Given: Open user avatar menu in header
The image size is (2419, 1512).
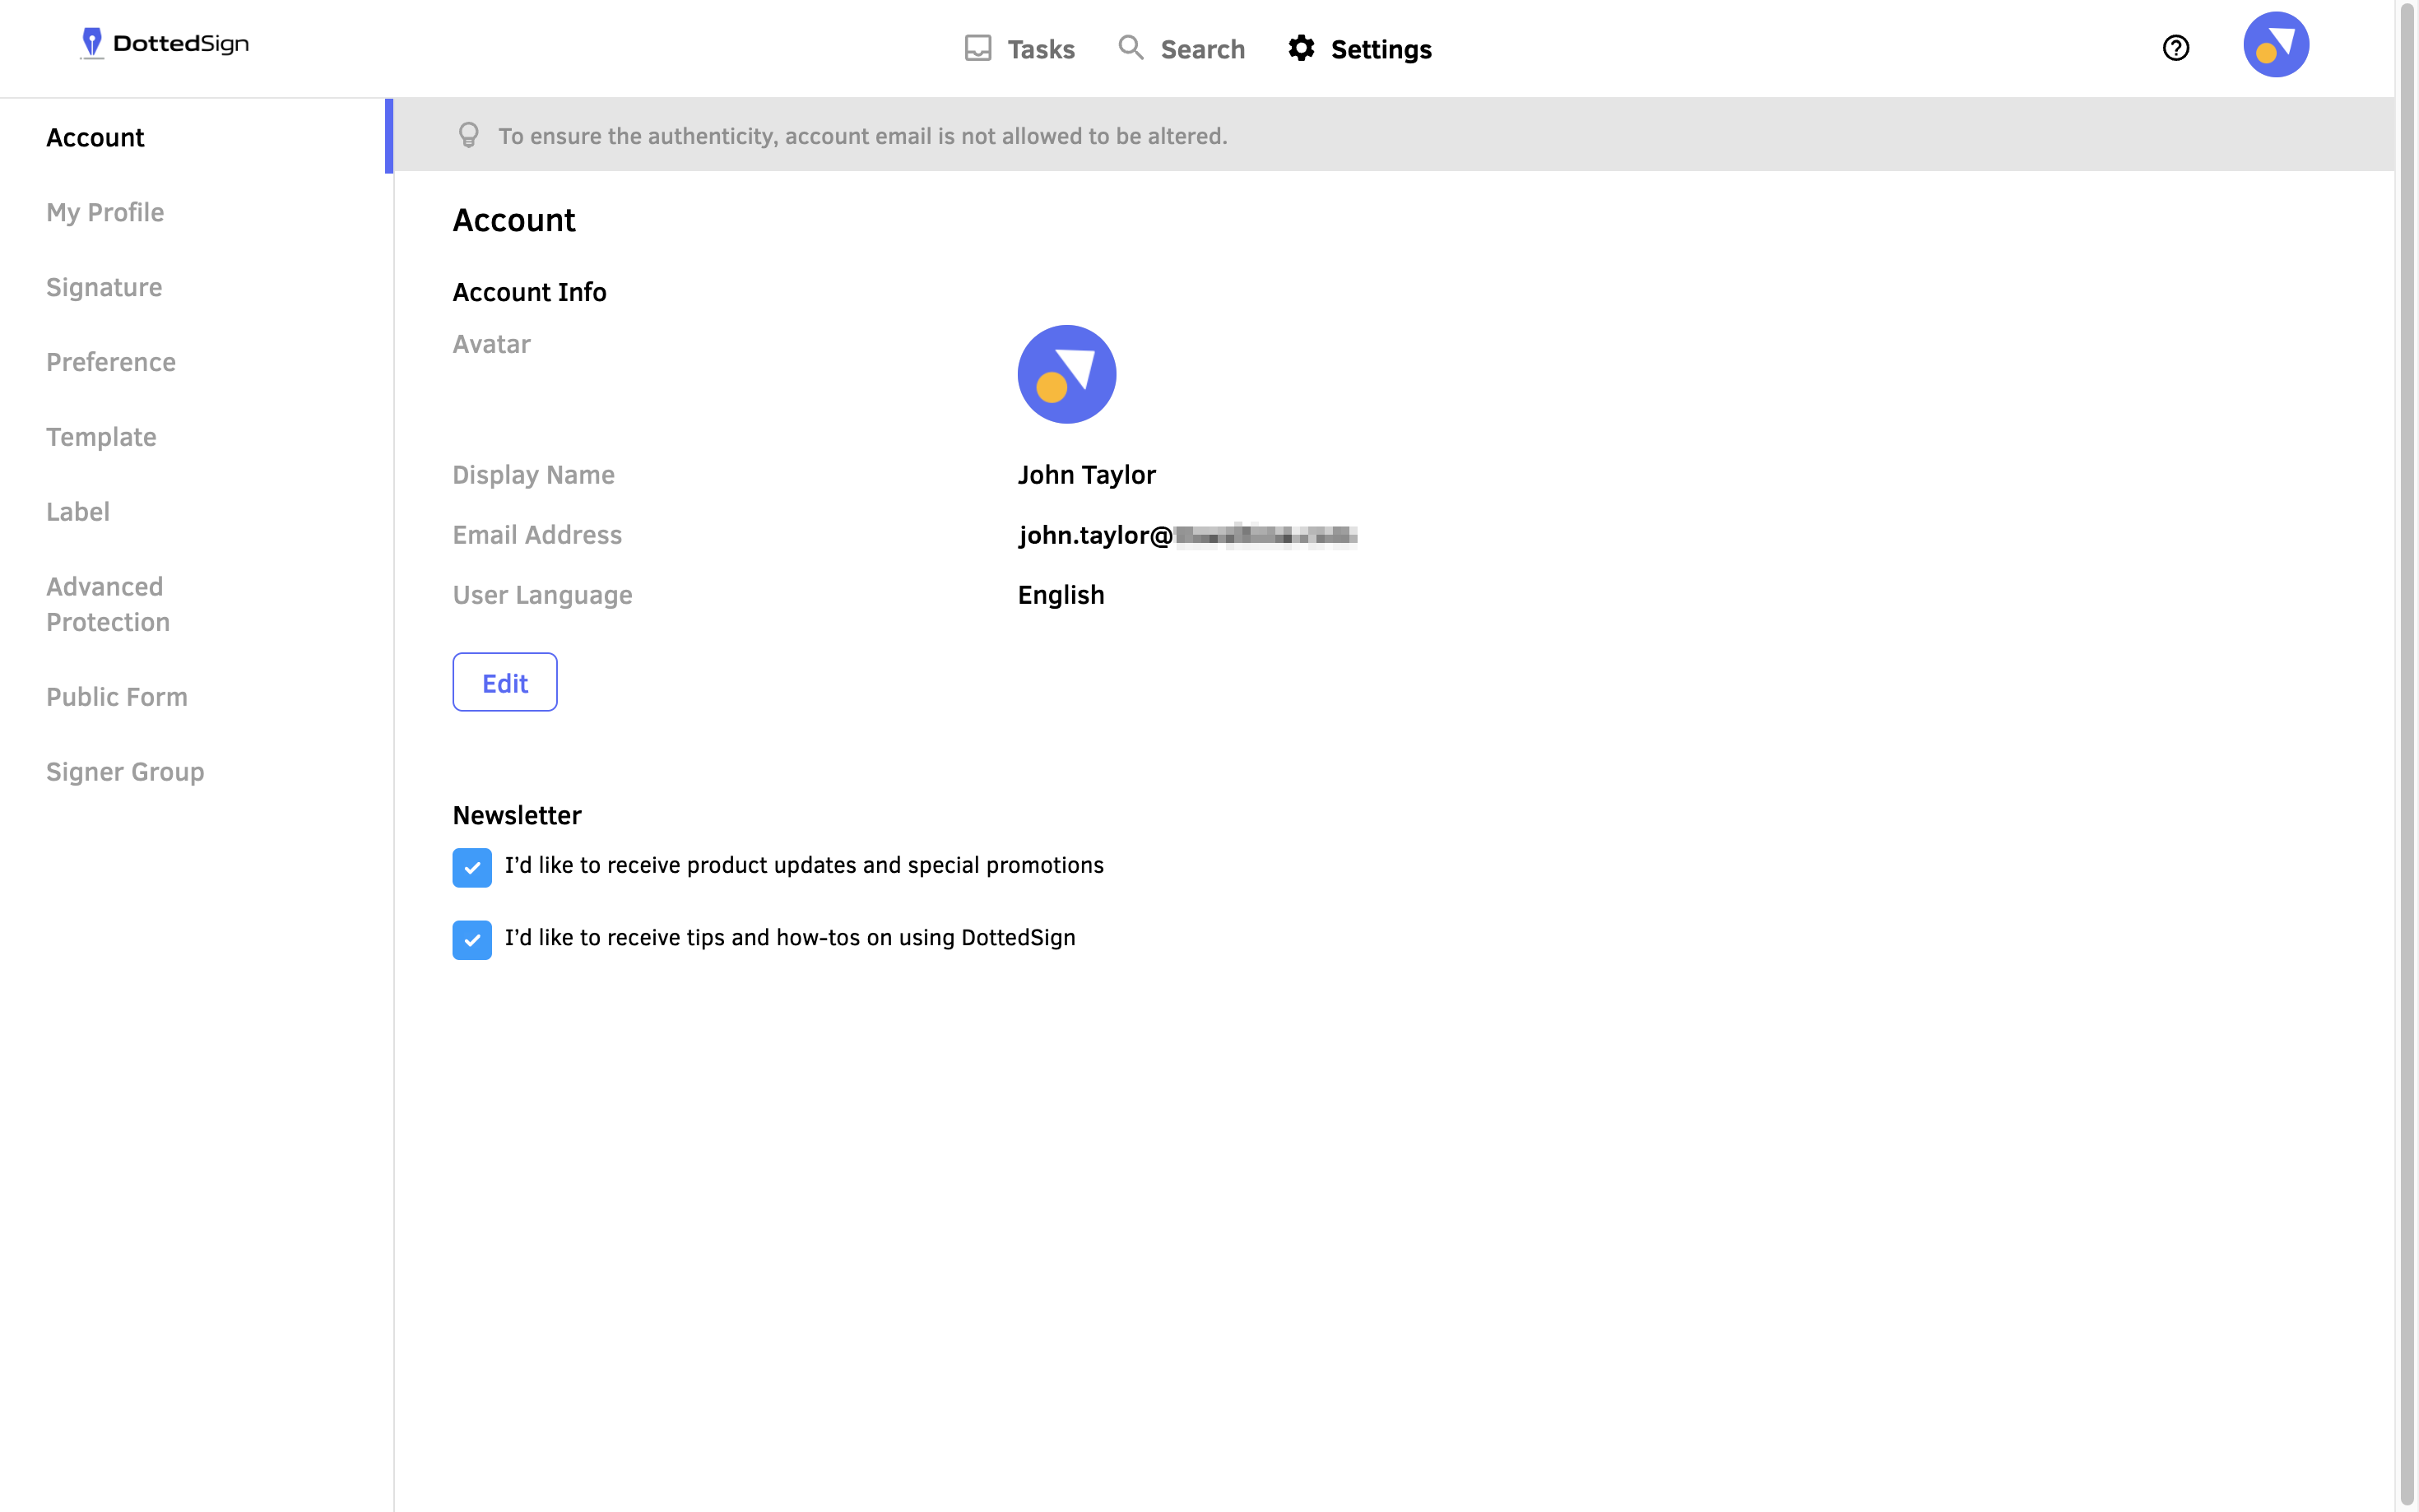Looking at the screenshot, I should pos(2275,45).
